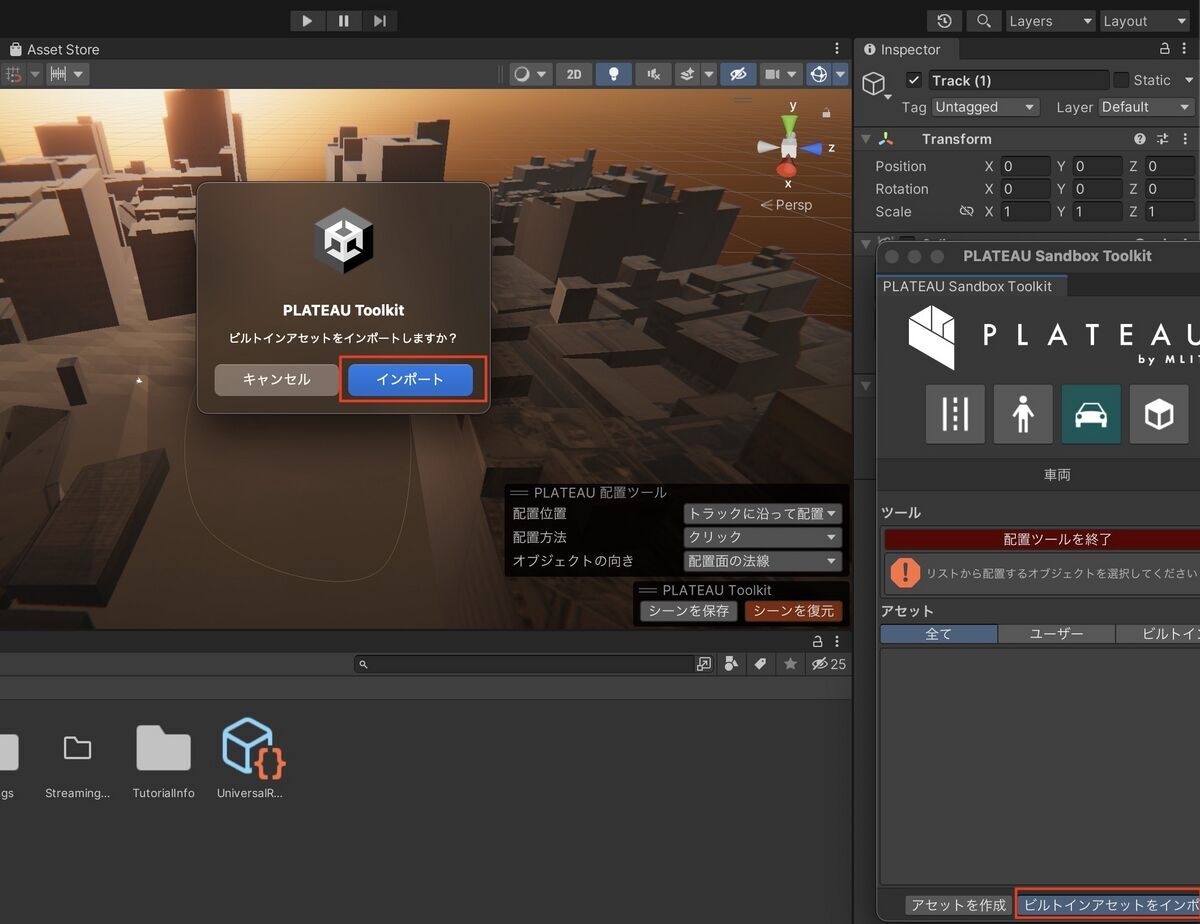The image size is (1200, 924).
Task: Toggle grid snapping icon in Scene toolbar
Action: point(13,74)
